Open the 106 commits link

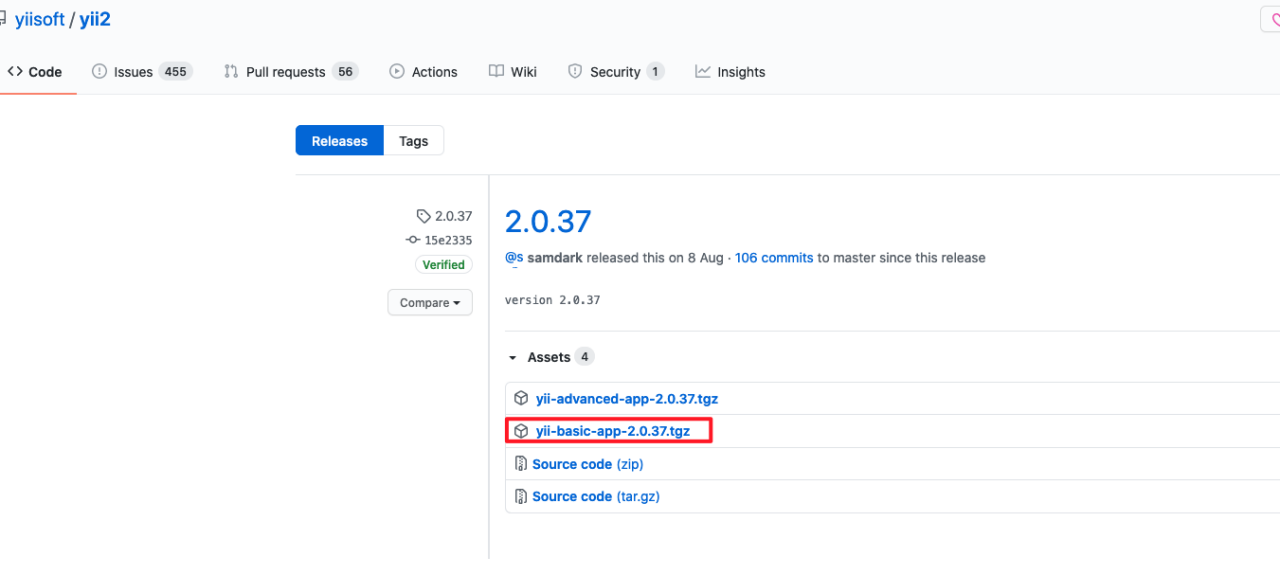773,258
